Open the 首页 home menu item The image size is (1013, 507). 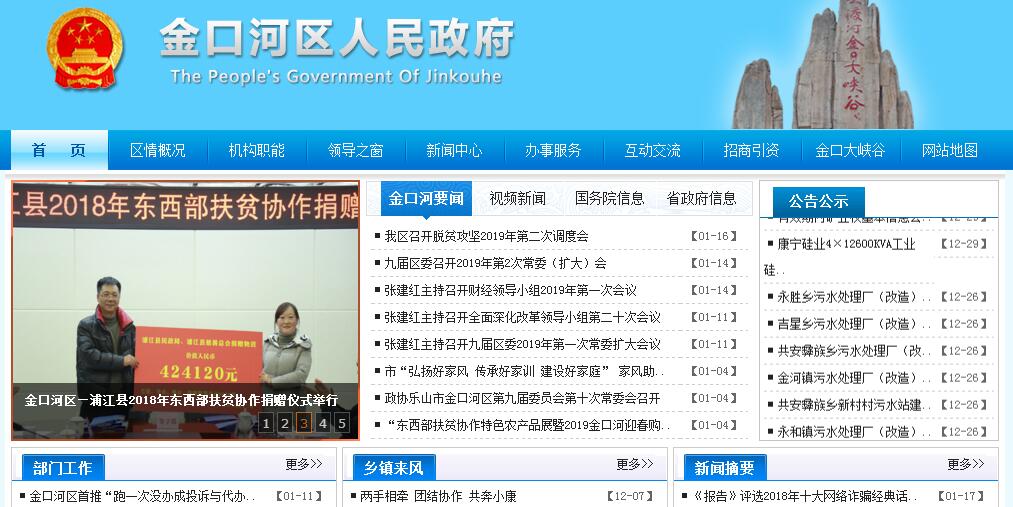click(59, 150)
